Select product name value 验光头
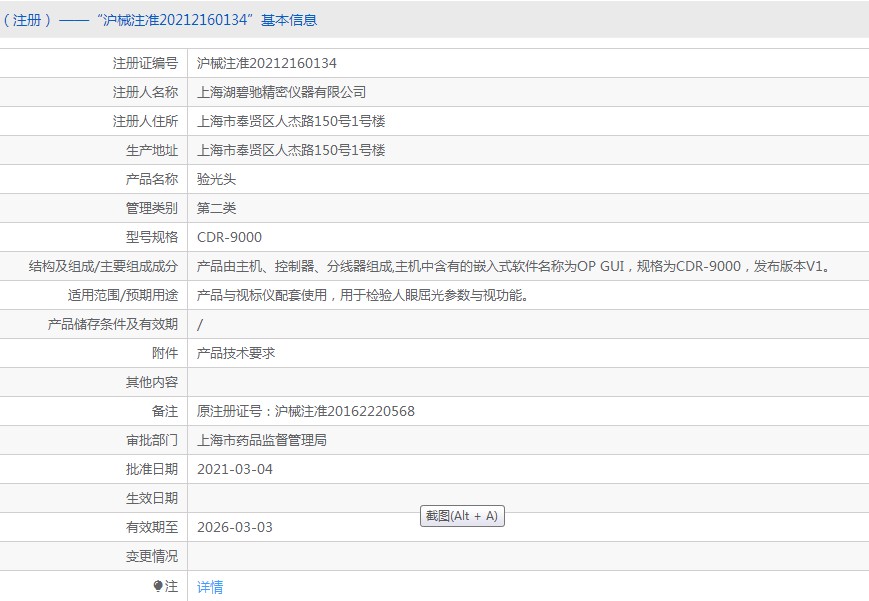869x601 pixels. 217,179
